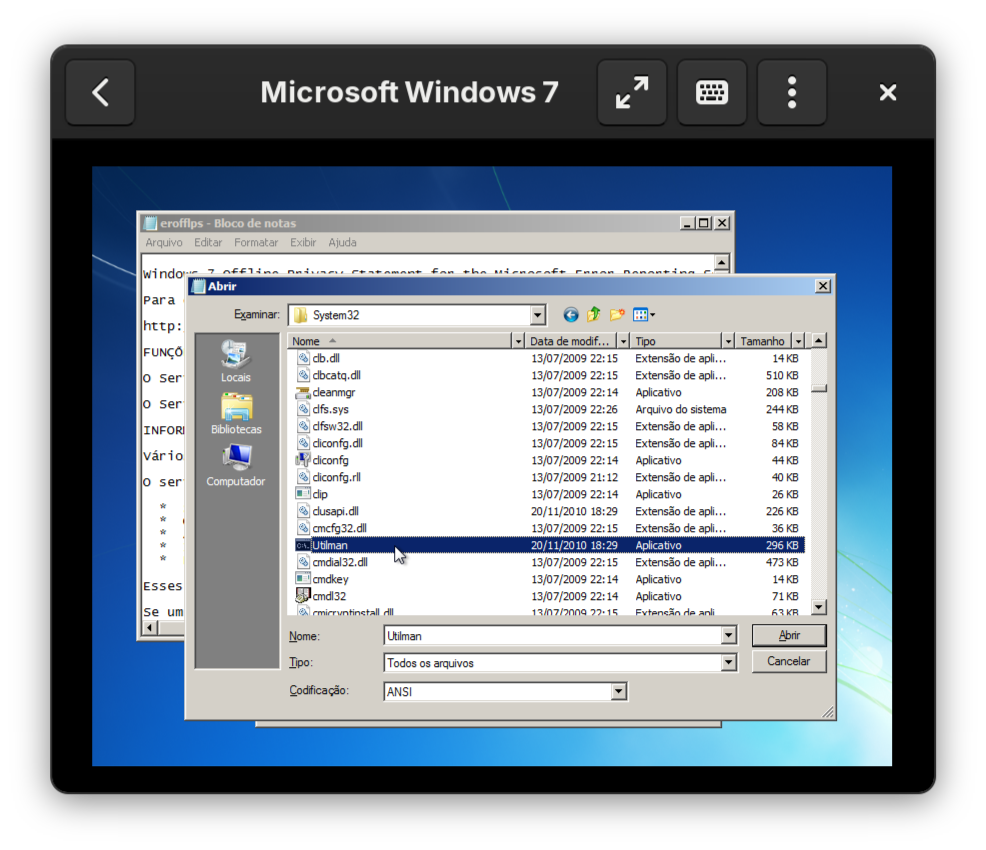Screen dimensions: 986x850
Task: Click Notepad's vertical scrollbar up arrow
Action: click(722, 262)
